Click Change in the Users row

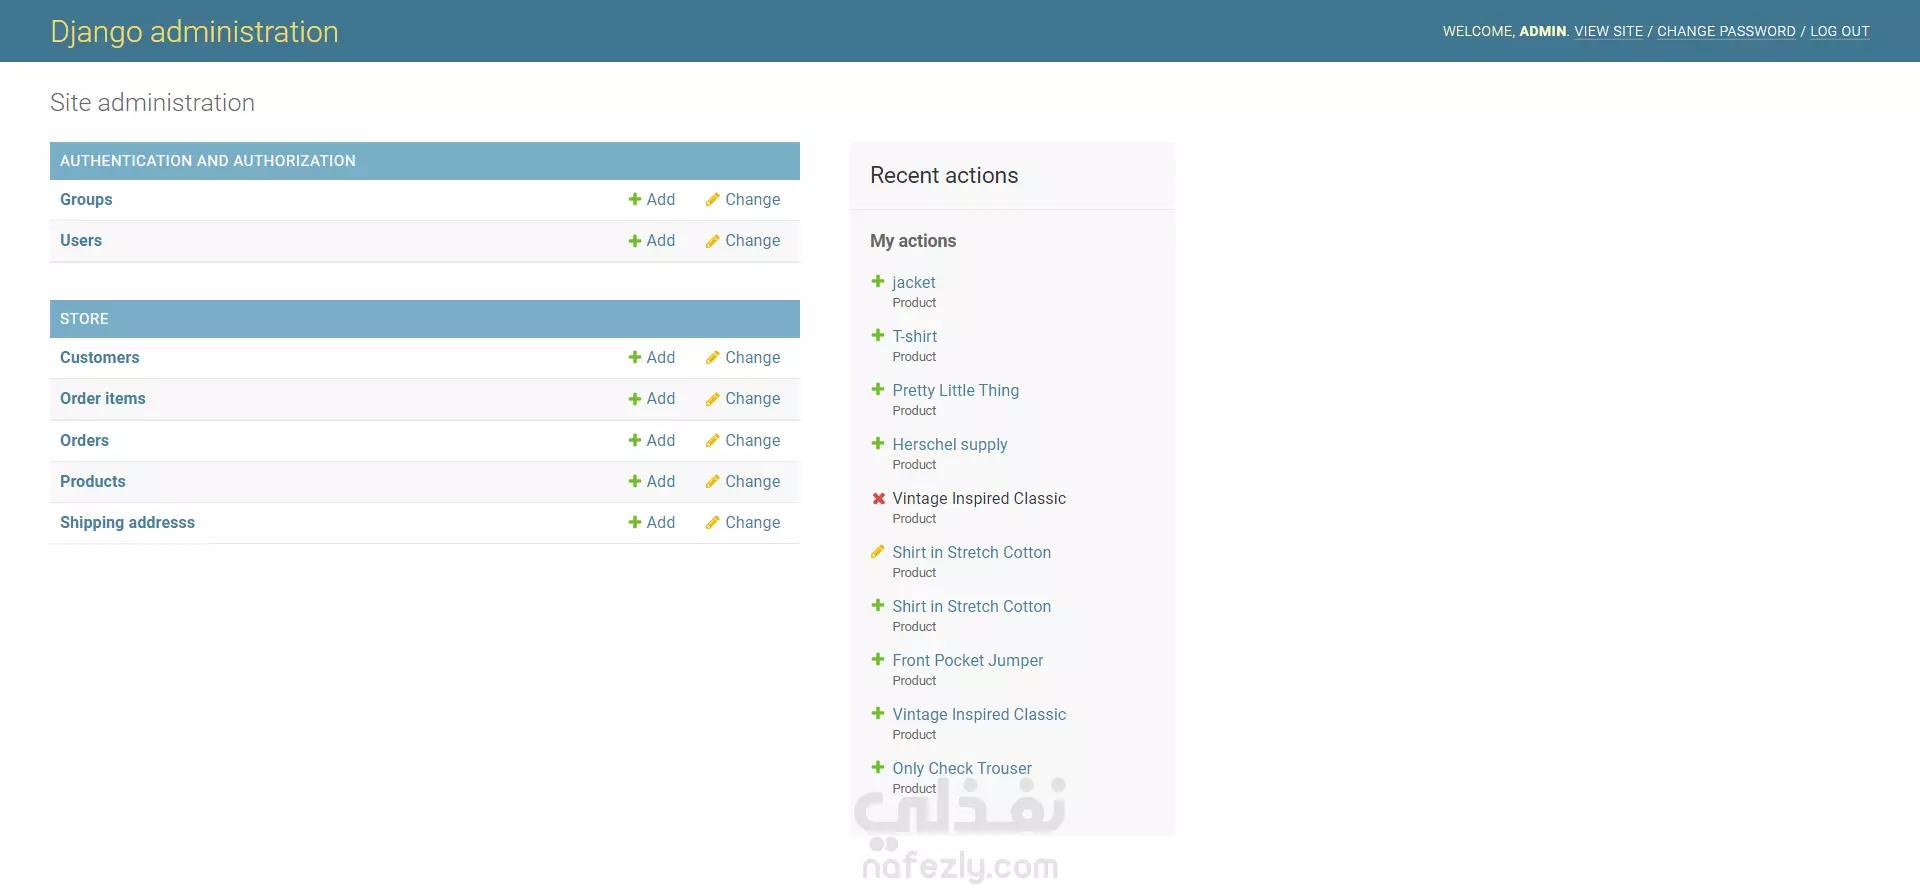click(743, 240)
